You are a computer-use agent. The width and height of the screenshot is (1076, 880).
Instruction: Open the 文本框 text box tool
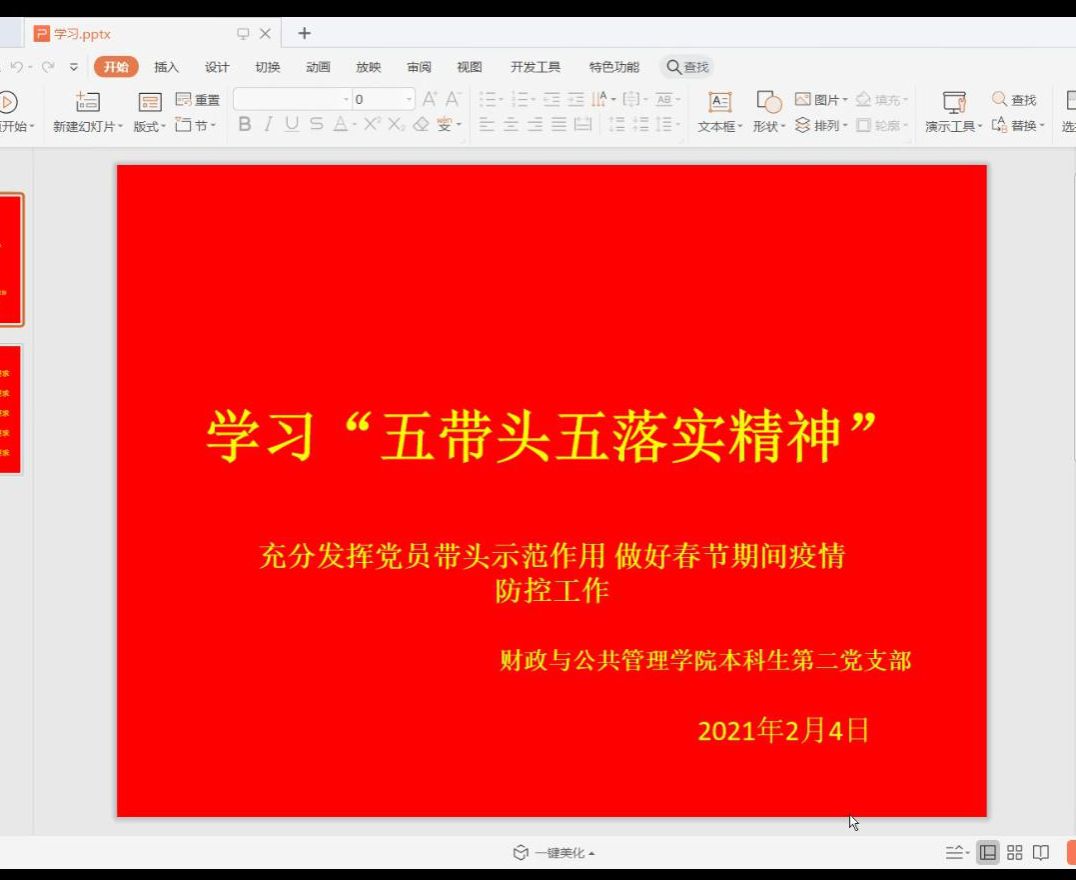(719, 102)
